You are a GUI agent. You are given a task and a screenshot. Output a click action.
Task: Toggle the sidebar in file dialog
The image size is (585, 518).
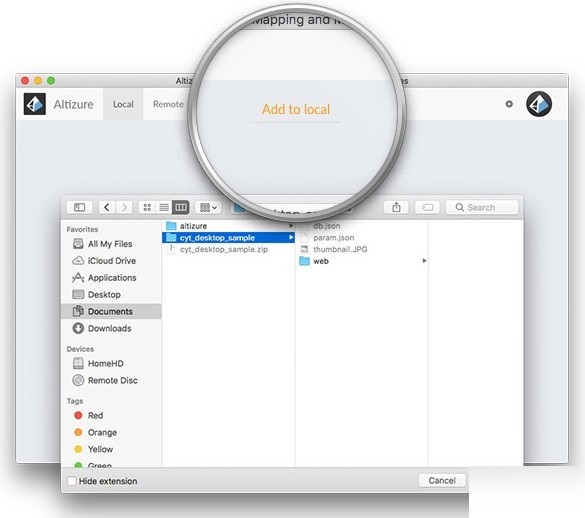tap(79, 207)
